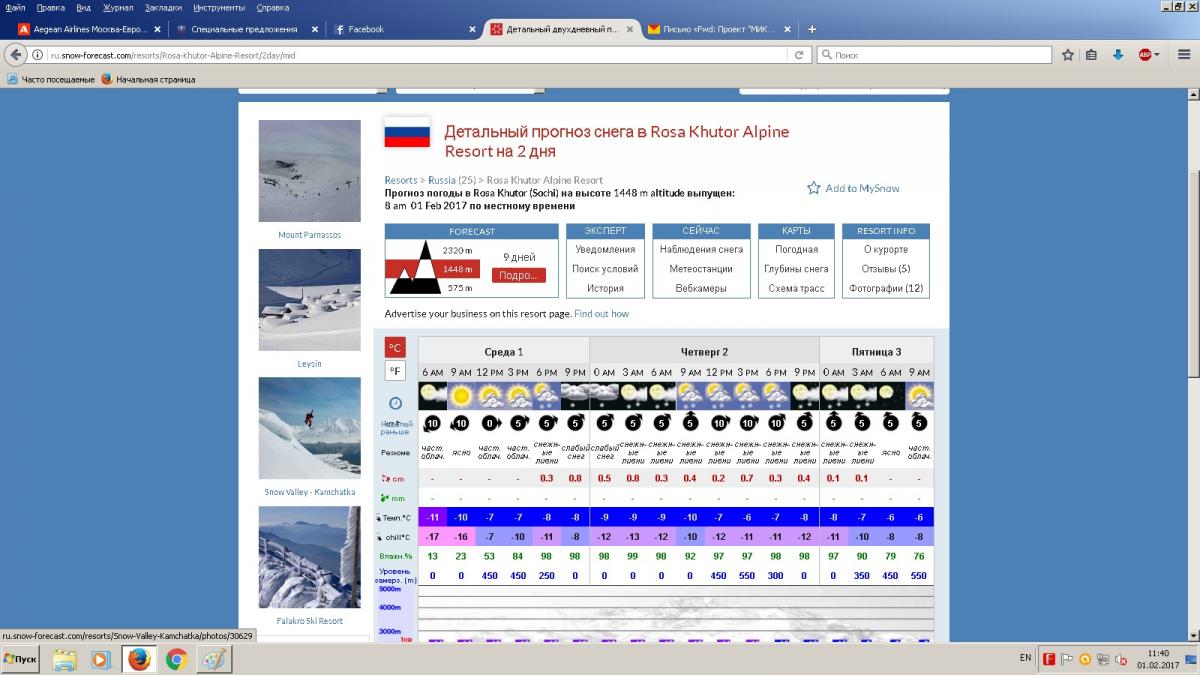Viewport: 1200px width, 675px height.
Task: Open the Windows Пуск start menu
Action: coord(22,660)
